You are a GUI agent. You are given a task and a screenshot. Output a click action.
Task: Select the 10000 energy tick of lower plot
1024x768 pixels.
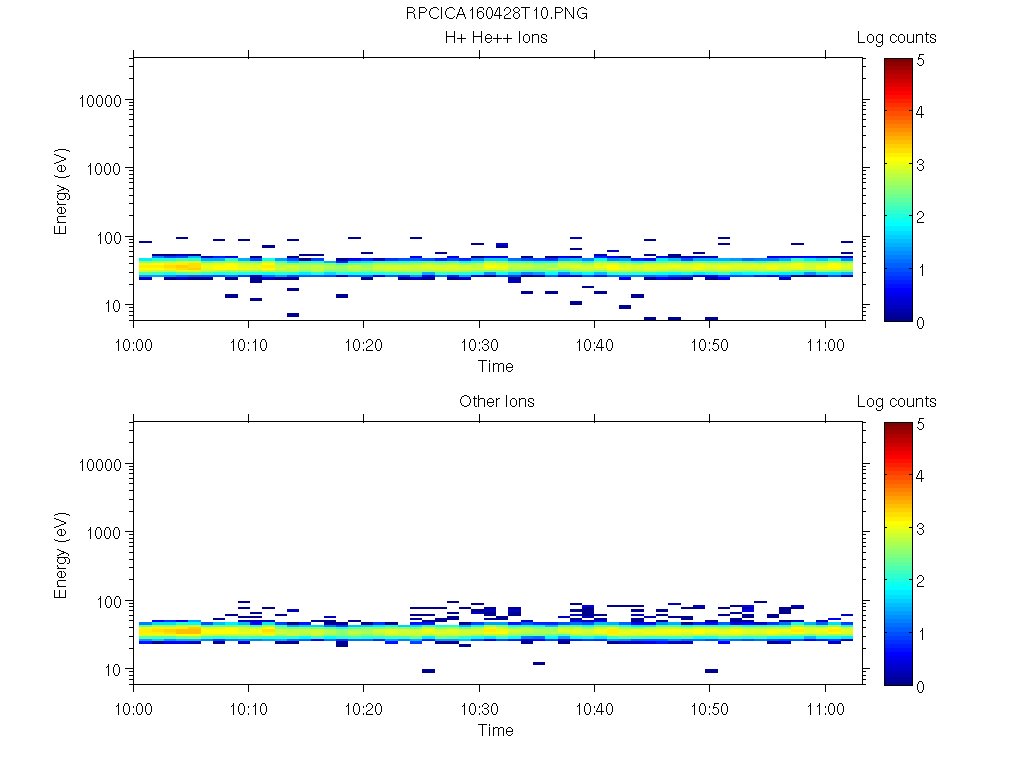(100, 465)
